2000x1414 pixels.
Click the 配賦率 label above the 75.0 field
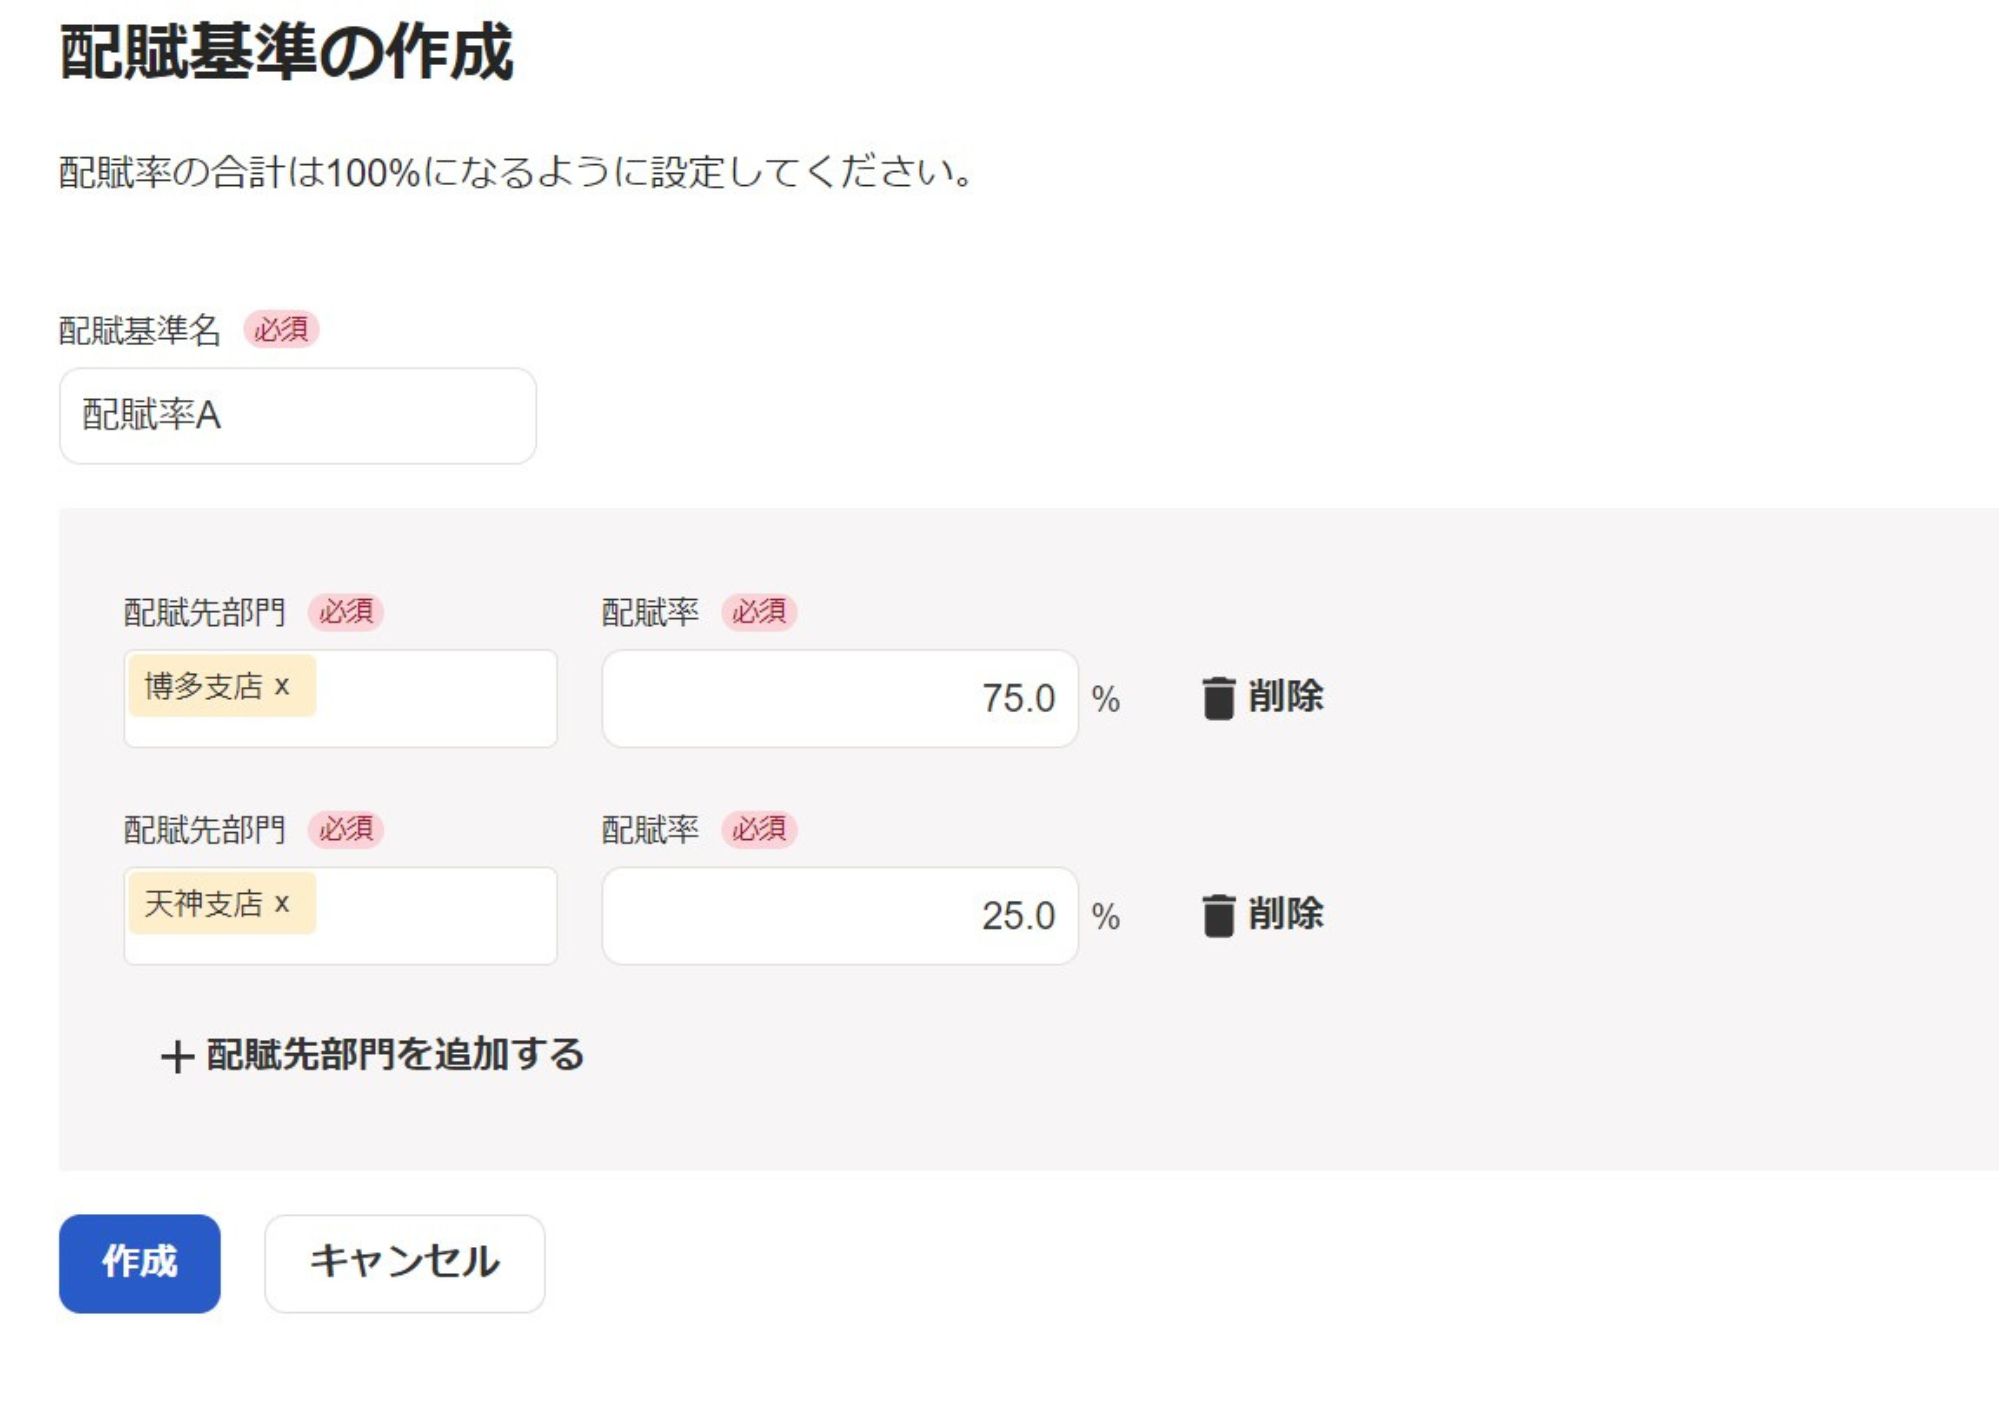pos(650,612)
